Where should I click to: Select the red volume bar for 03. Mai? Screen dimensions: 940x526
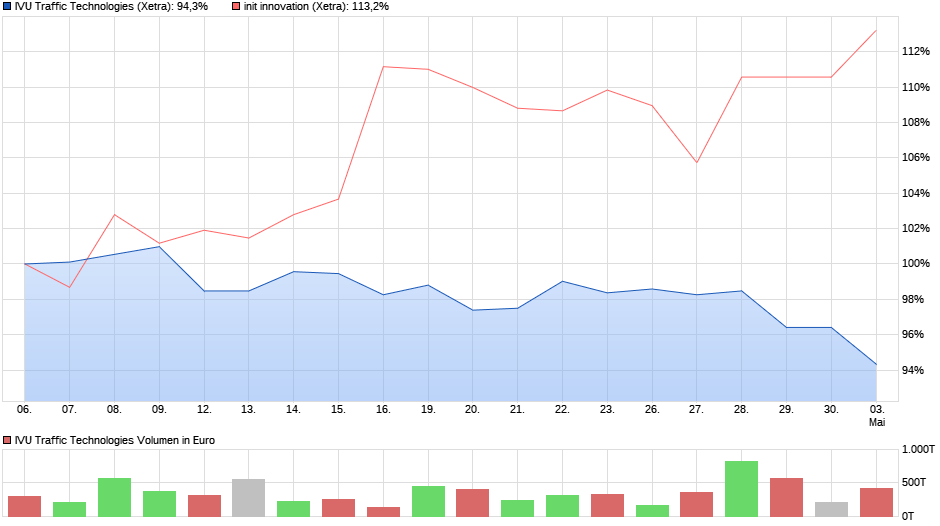pos(876,502)
